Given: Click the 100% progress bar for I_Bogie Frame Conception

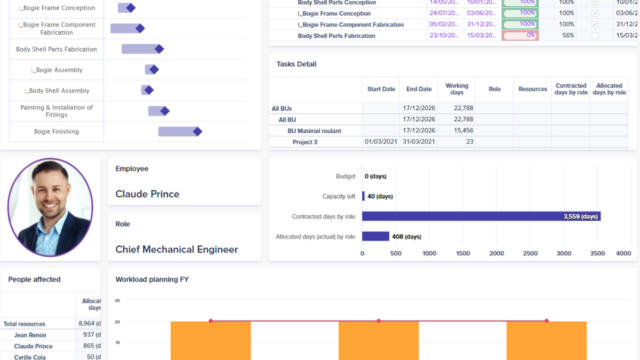Looking at the screenshot, I should point(520,13).
